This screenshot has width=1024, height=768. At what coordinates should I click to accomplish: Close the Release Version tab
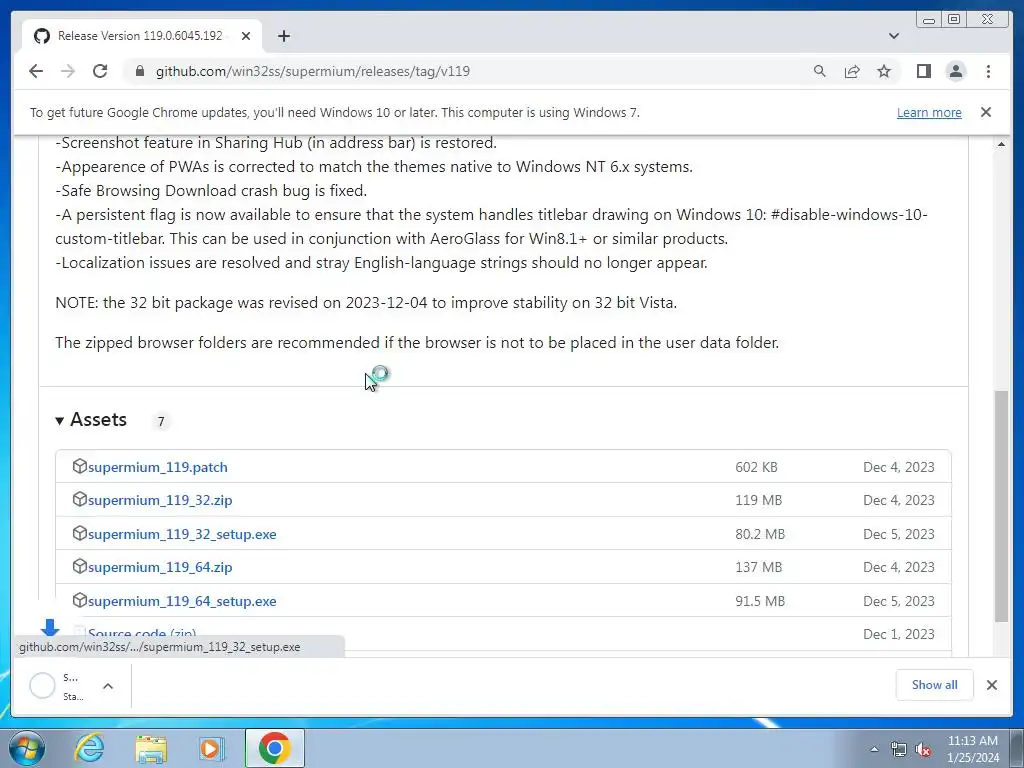pyautogui.click(x=246, y=36)
